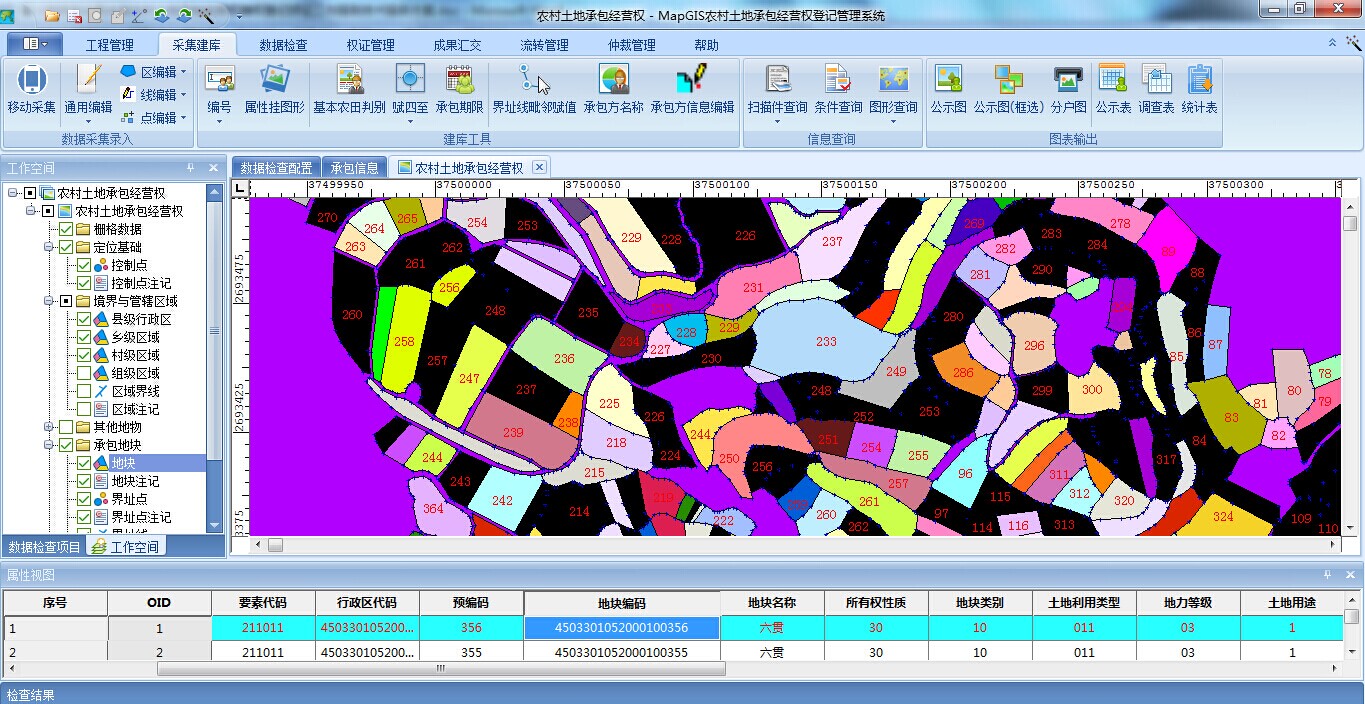This screenshot has width=1365, height=704.
Task: Click the 移动采集 mobile collection icon
Action: point(31,81)
